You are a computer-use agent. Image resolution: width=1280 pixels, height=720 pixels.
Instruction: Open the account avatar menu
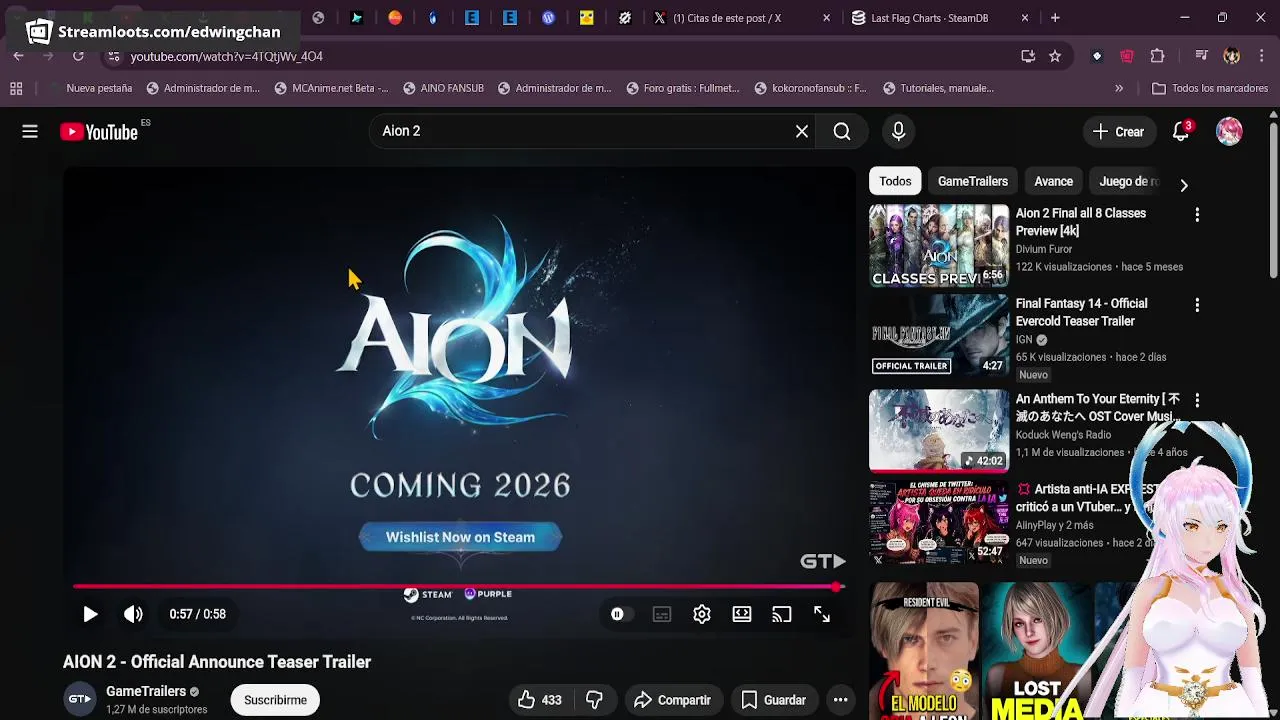point(1229,131)
